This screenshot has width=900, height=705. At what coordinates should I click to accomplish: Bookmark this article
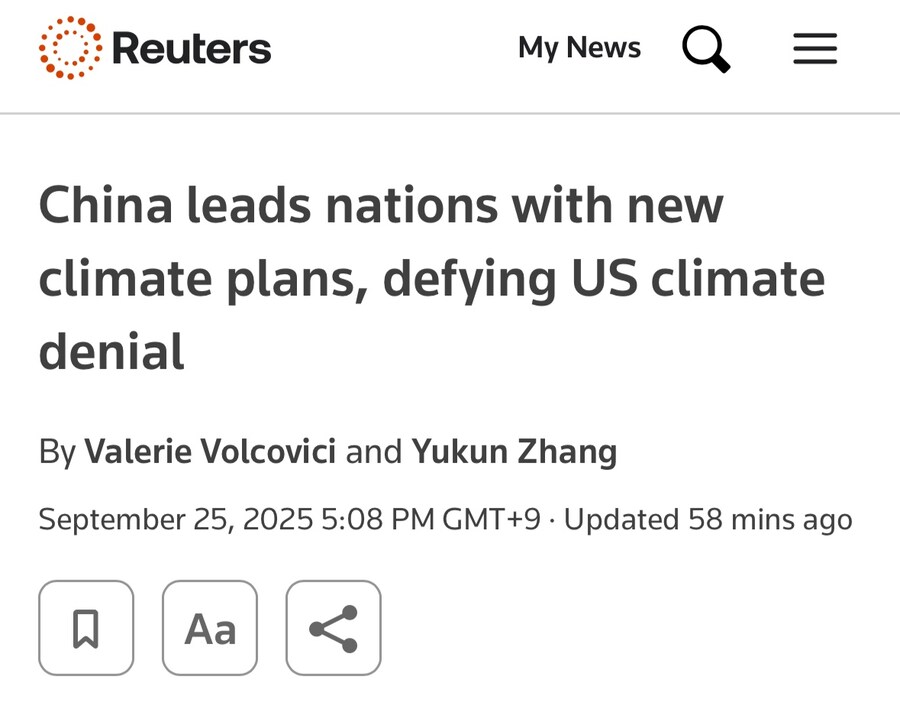(x=86, y=628)
